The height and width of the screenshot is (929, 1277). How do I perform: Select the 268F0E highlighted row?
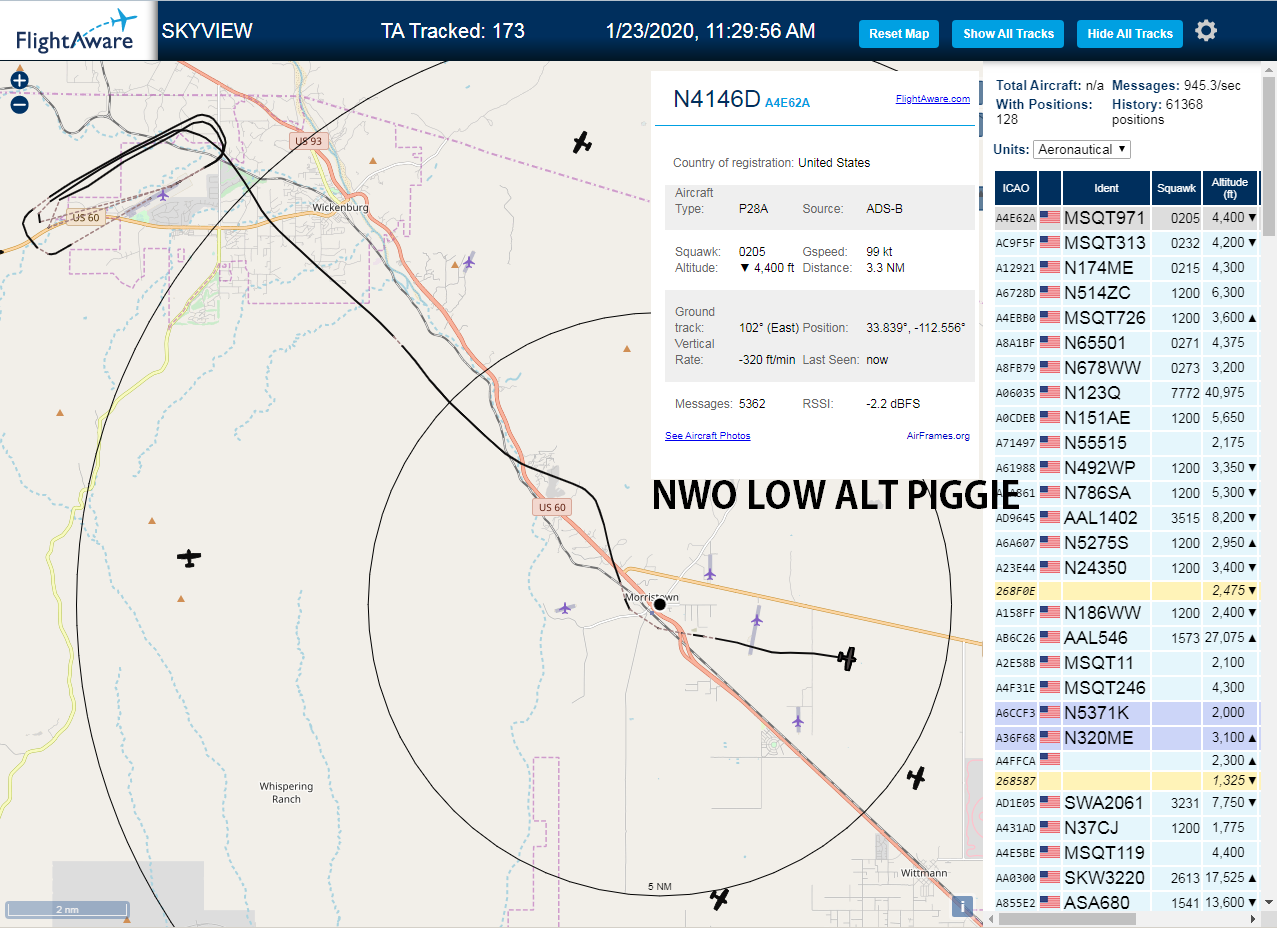tap(1127, 590)
